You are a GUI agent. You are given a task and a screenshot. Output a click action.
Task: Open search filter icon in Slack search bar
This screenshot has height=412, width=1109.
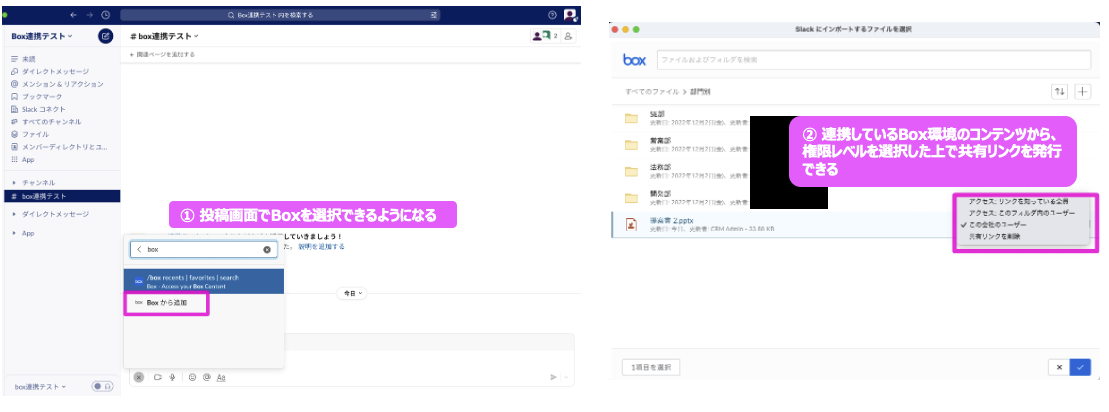click(x=434, y=15)
